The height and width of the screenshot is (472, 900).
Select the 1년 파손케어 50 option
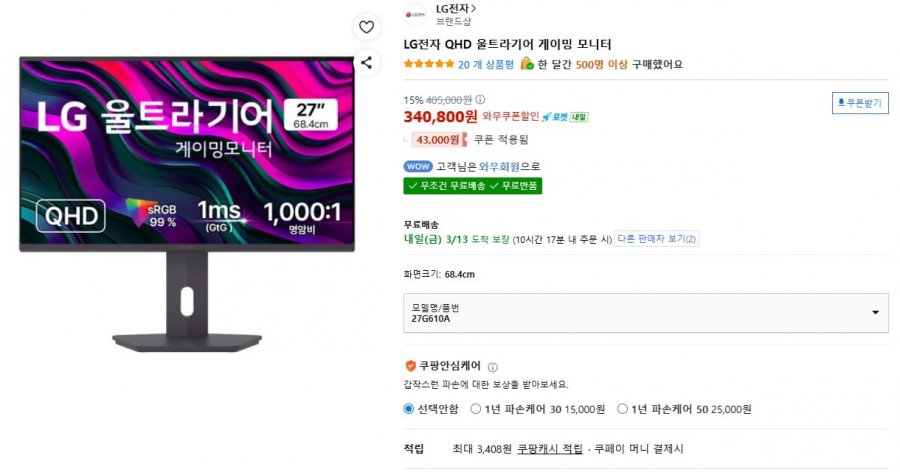(x=622, y=409)
